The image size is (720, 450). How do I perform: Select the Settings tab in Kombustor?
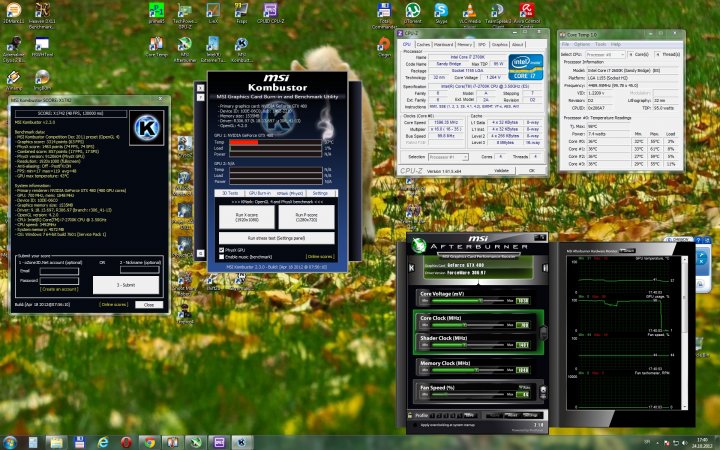(x=321, y=193)
